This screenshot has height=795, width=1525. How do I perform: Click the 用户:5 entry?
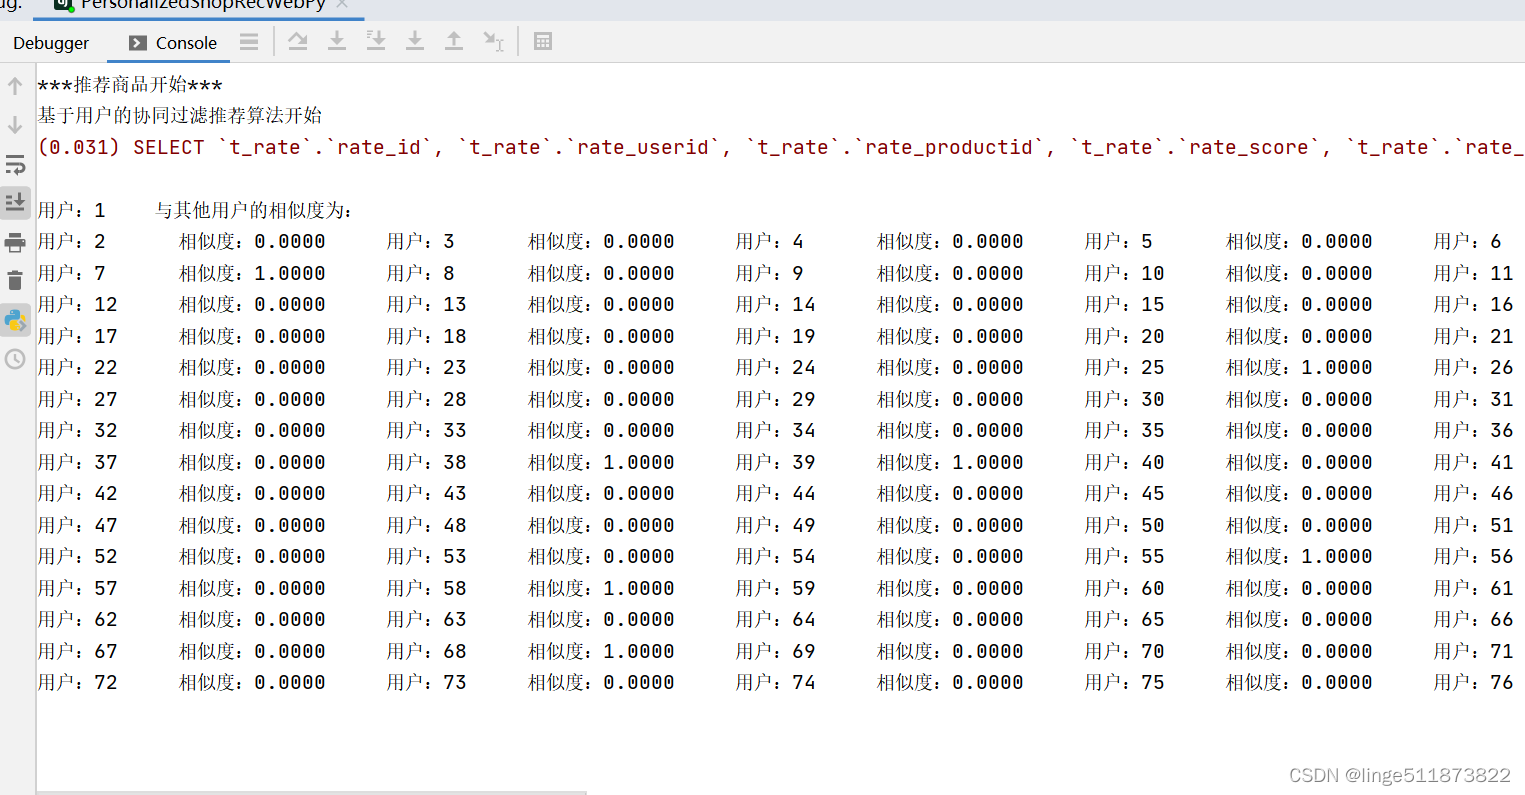(x=1119, y=241)
